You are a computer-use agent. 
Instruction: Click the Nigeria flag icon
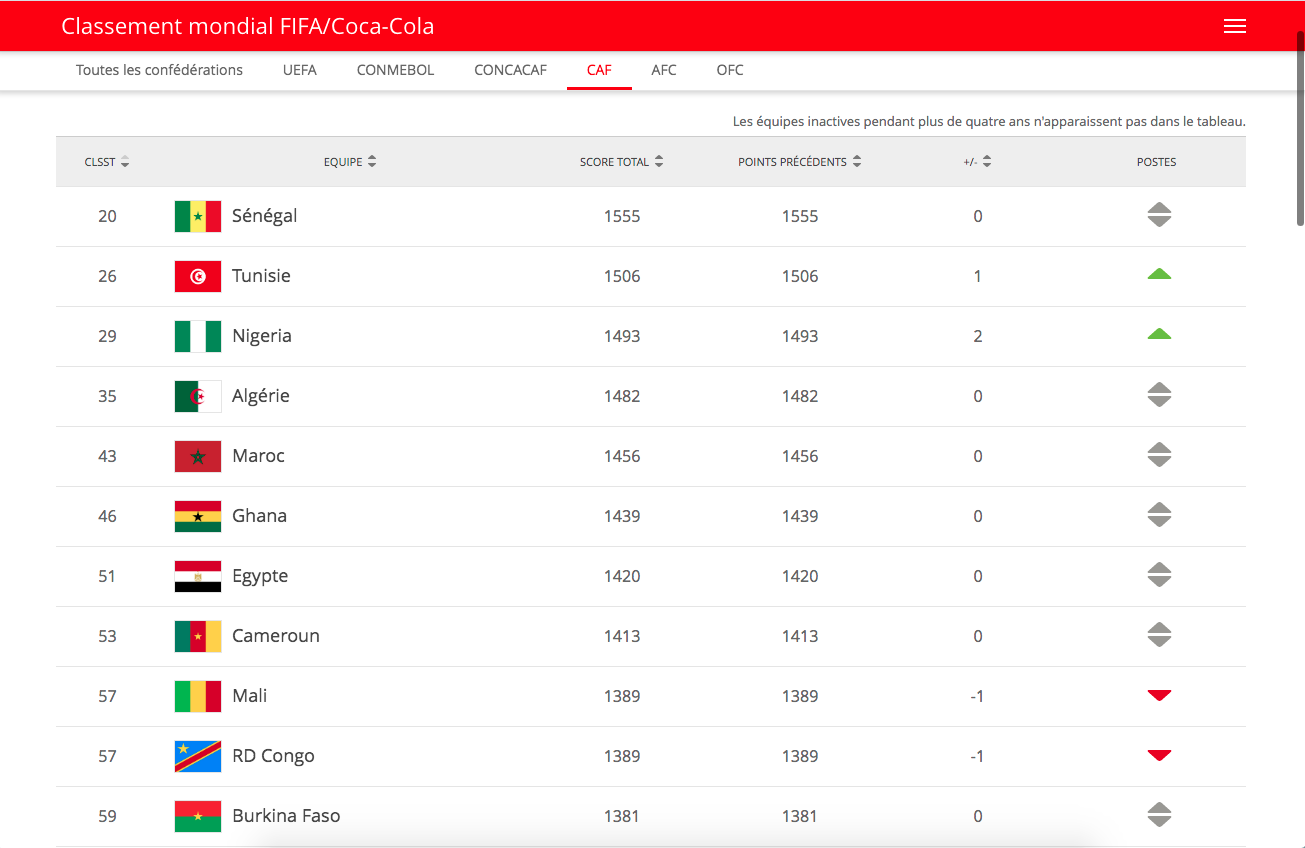tap(198, 336)
